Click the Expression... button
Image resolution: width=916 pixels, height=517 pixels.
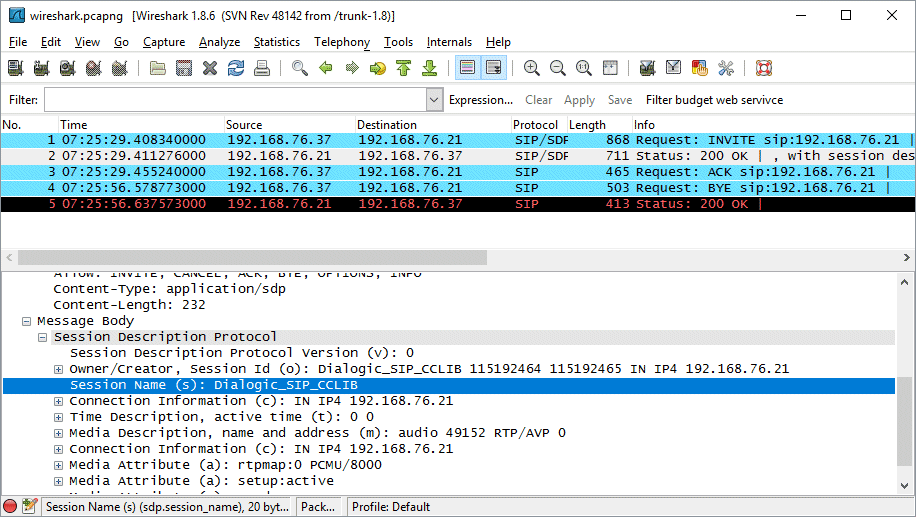tap(480, 100)
